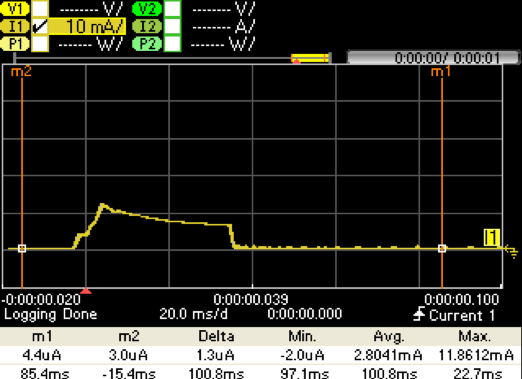Image resolution: width=522 pixels, height=379 pixels.
Task: Click the Logging Done status text
Action: click(50, 314)
